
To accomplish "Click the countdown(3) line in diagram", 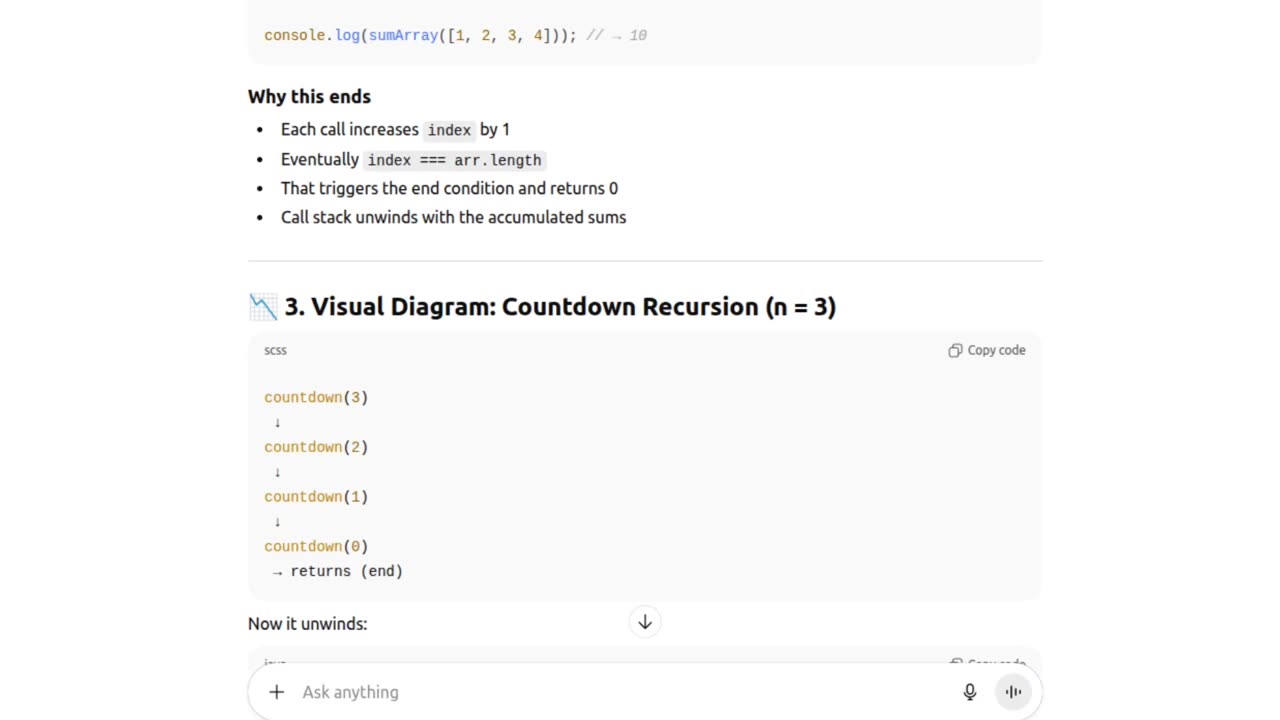I will tap(316, 397).
